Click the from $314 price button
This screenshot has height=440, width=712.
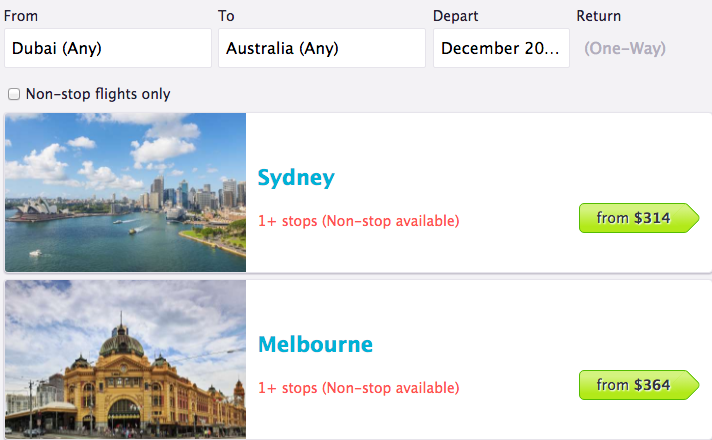click(639, 218)
